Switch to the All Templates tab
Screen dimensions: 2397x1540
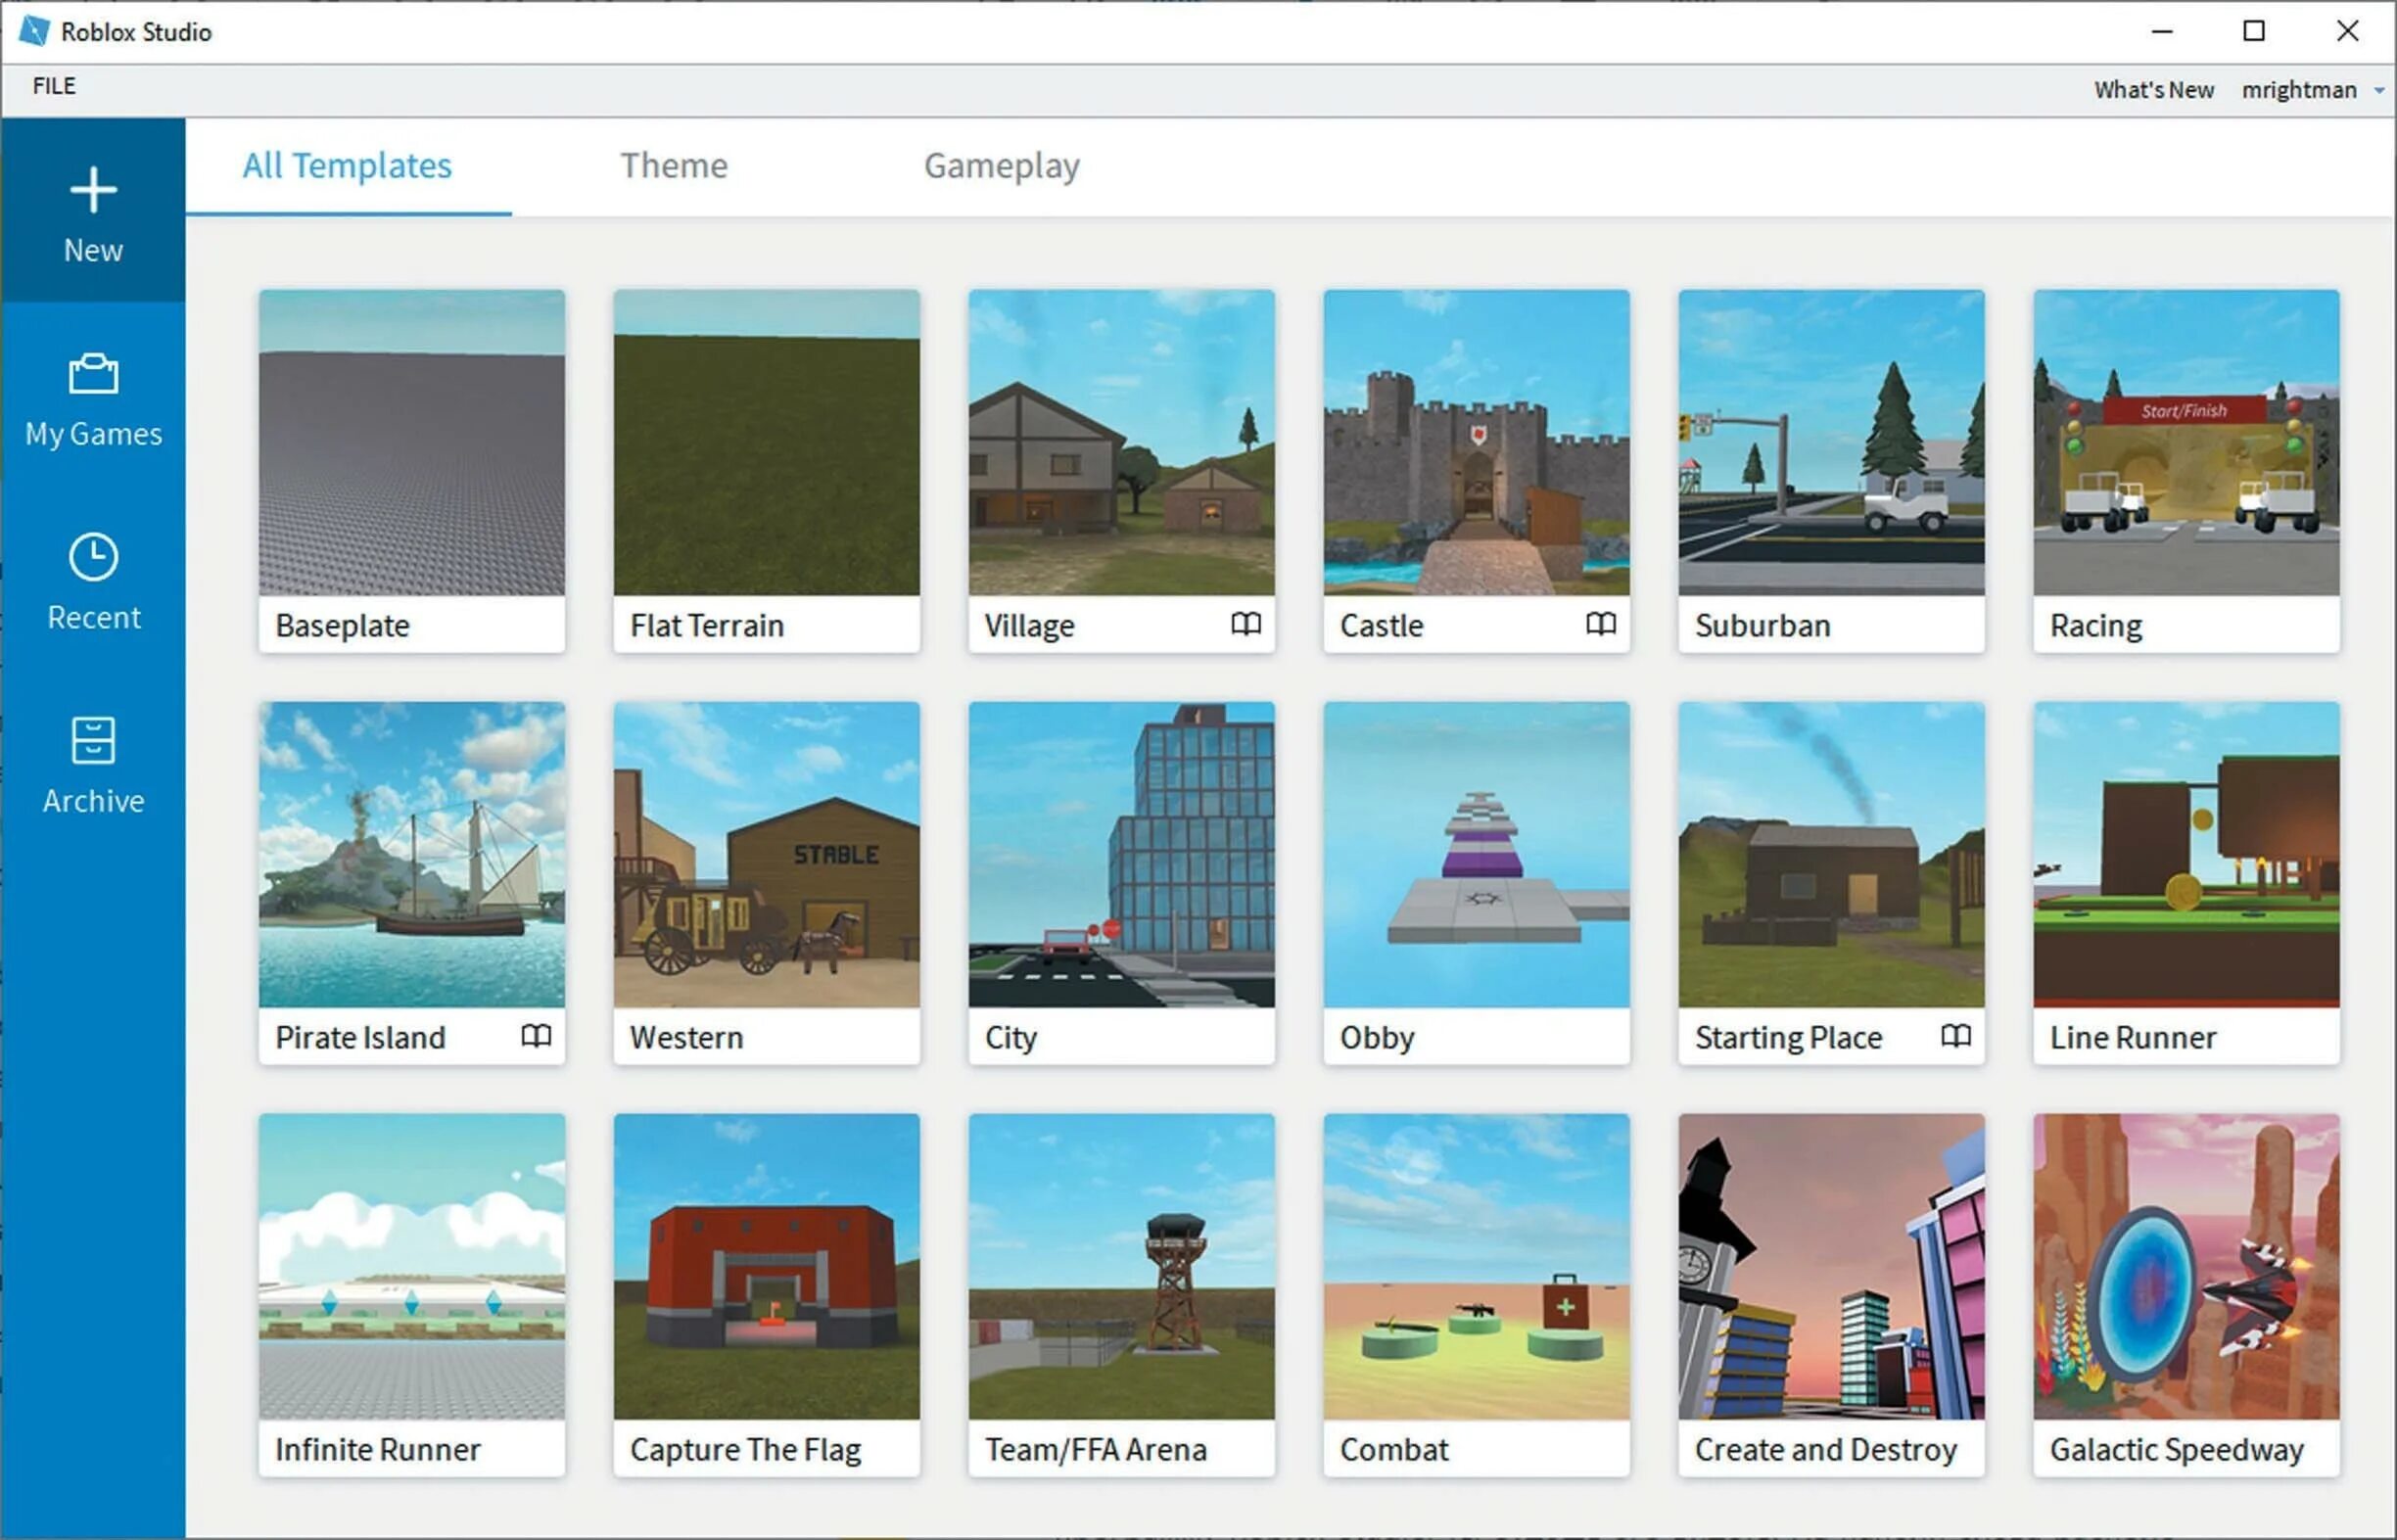click(x=347, y=166)
